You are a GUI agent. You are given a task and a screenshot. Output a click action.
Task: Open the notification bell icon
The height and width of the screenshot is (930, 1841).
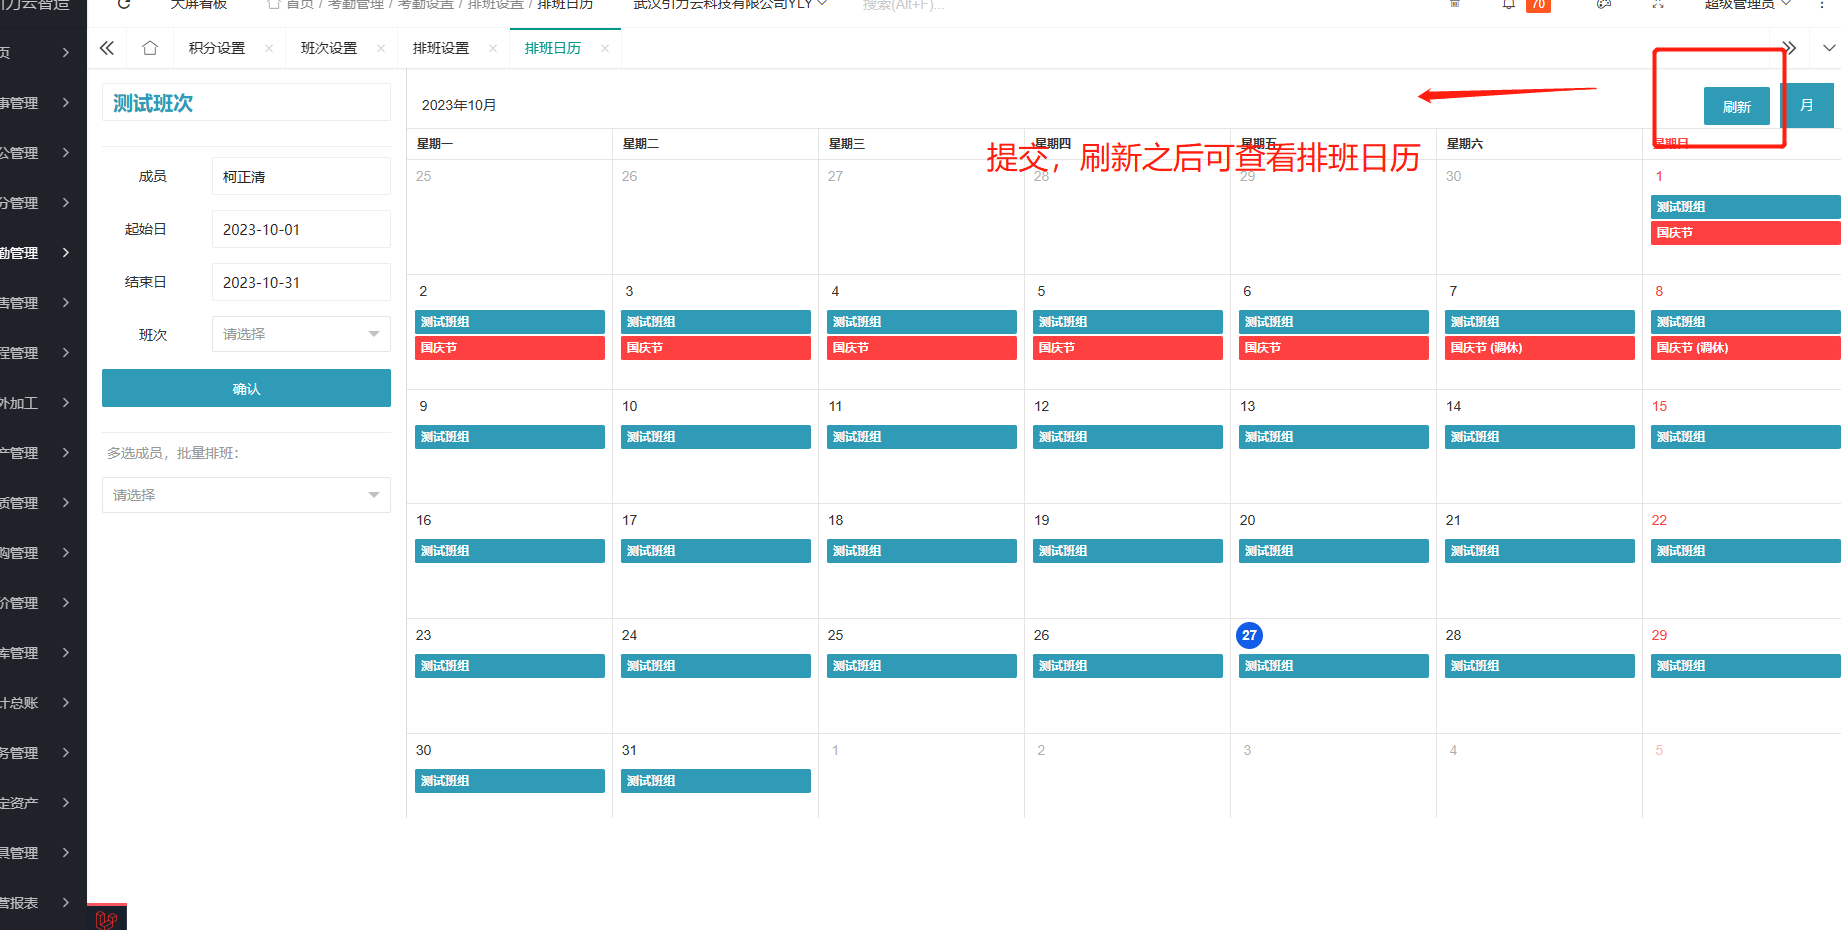(x=1508, y=5)
